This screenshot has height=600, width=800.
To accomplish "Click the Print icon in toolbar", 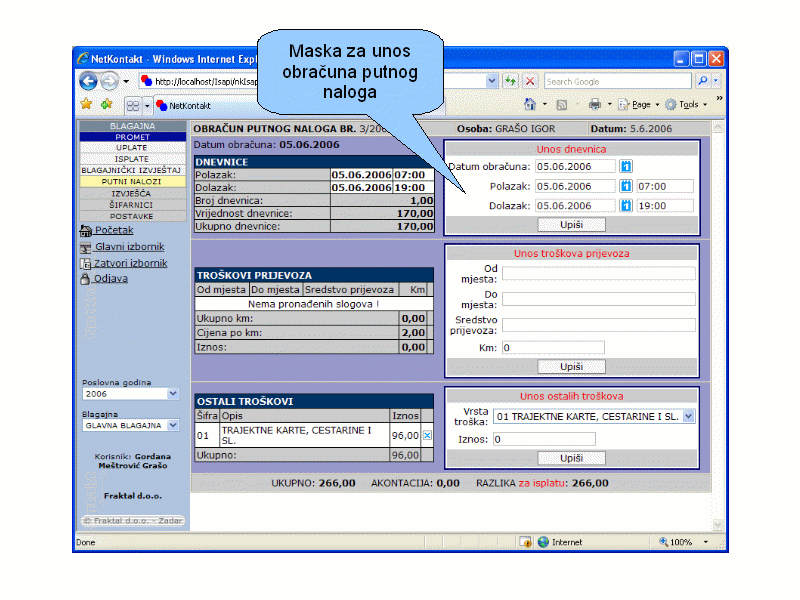I will click(x=594, y=104).
